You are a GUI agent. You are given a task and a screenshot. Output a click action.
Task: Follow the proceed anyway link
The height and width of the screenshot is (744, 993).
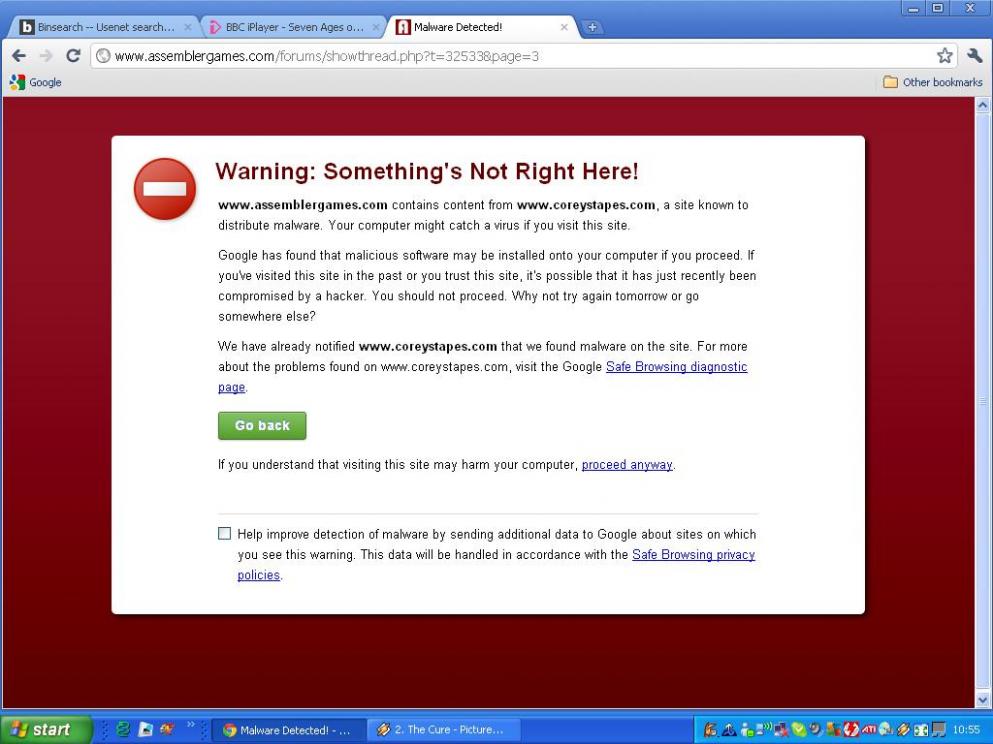tap(627, 465)
